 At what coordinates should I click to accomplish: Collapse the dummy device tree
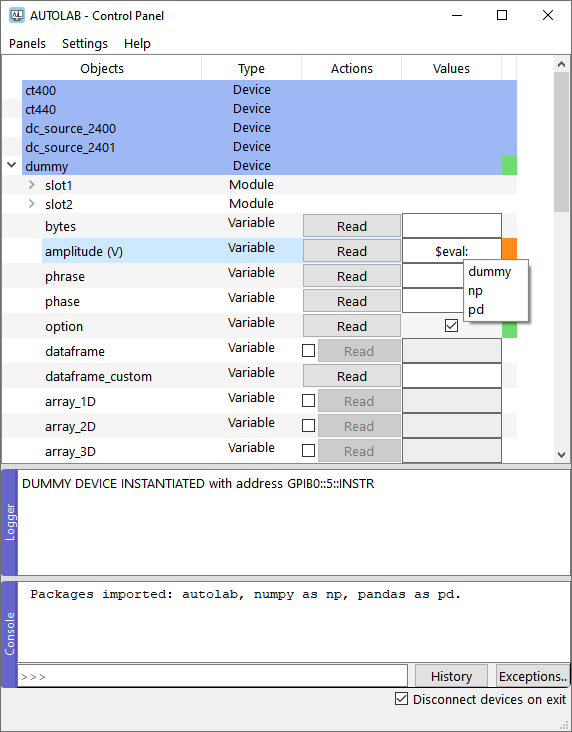coord(12,165)
